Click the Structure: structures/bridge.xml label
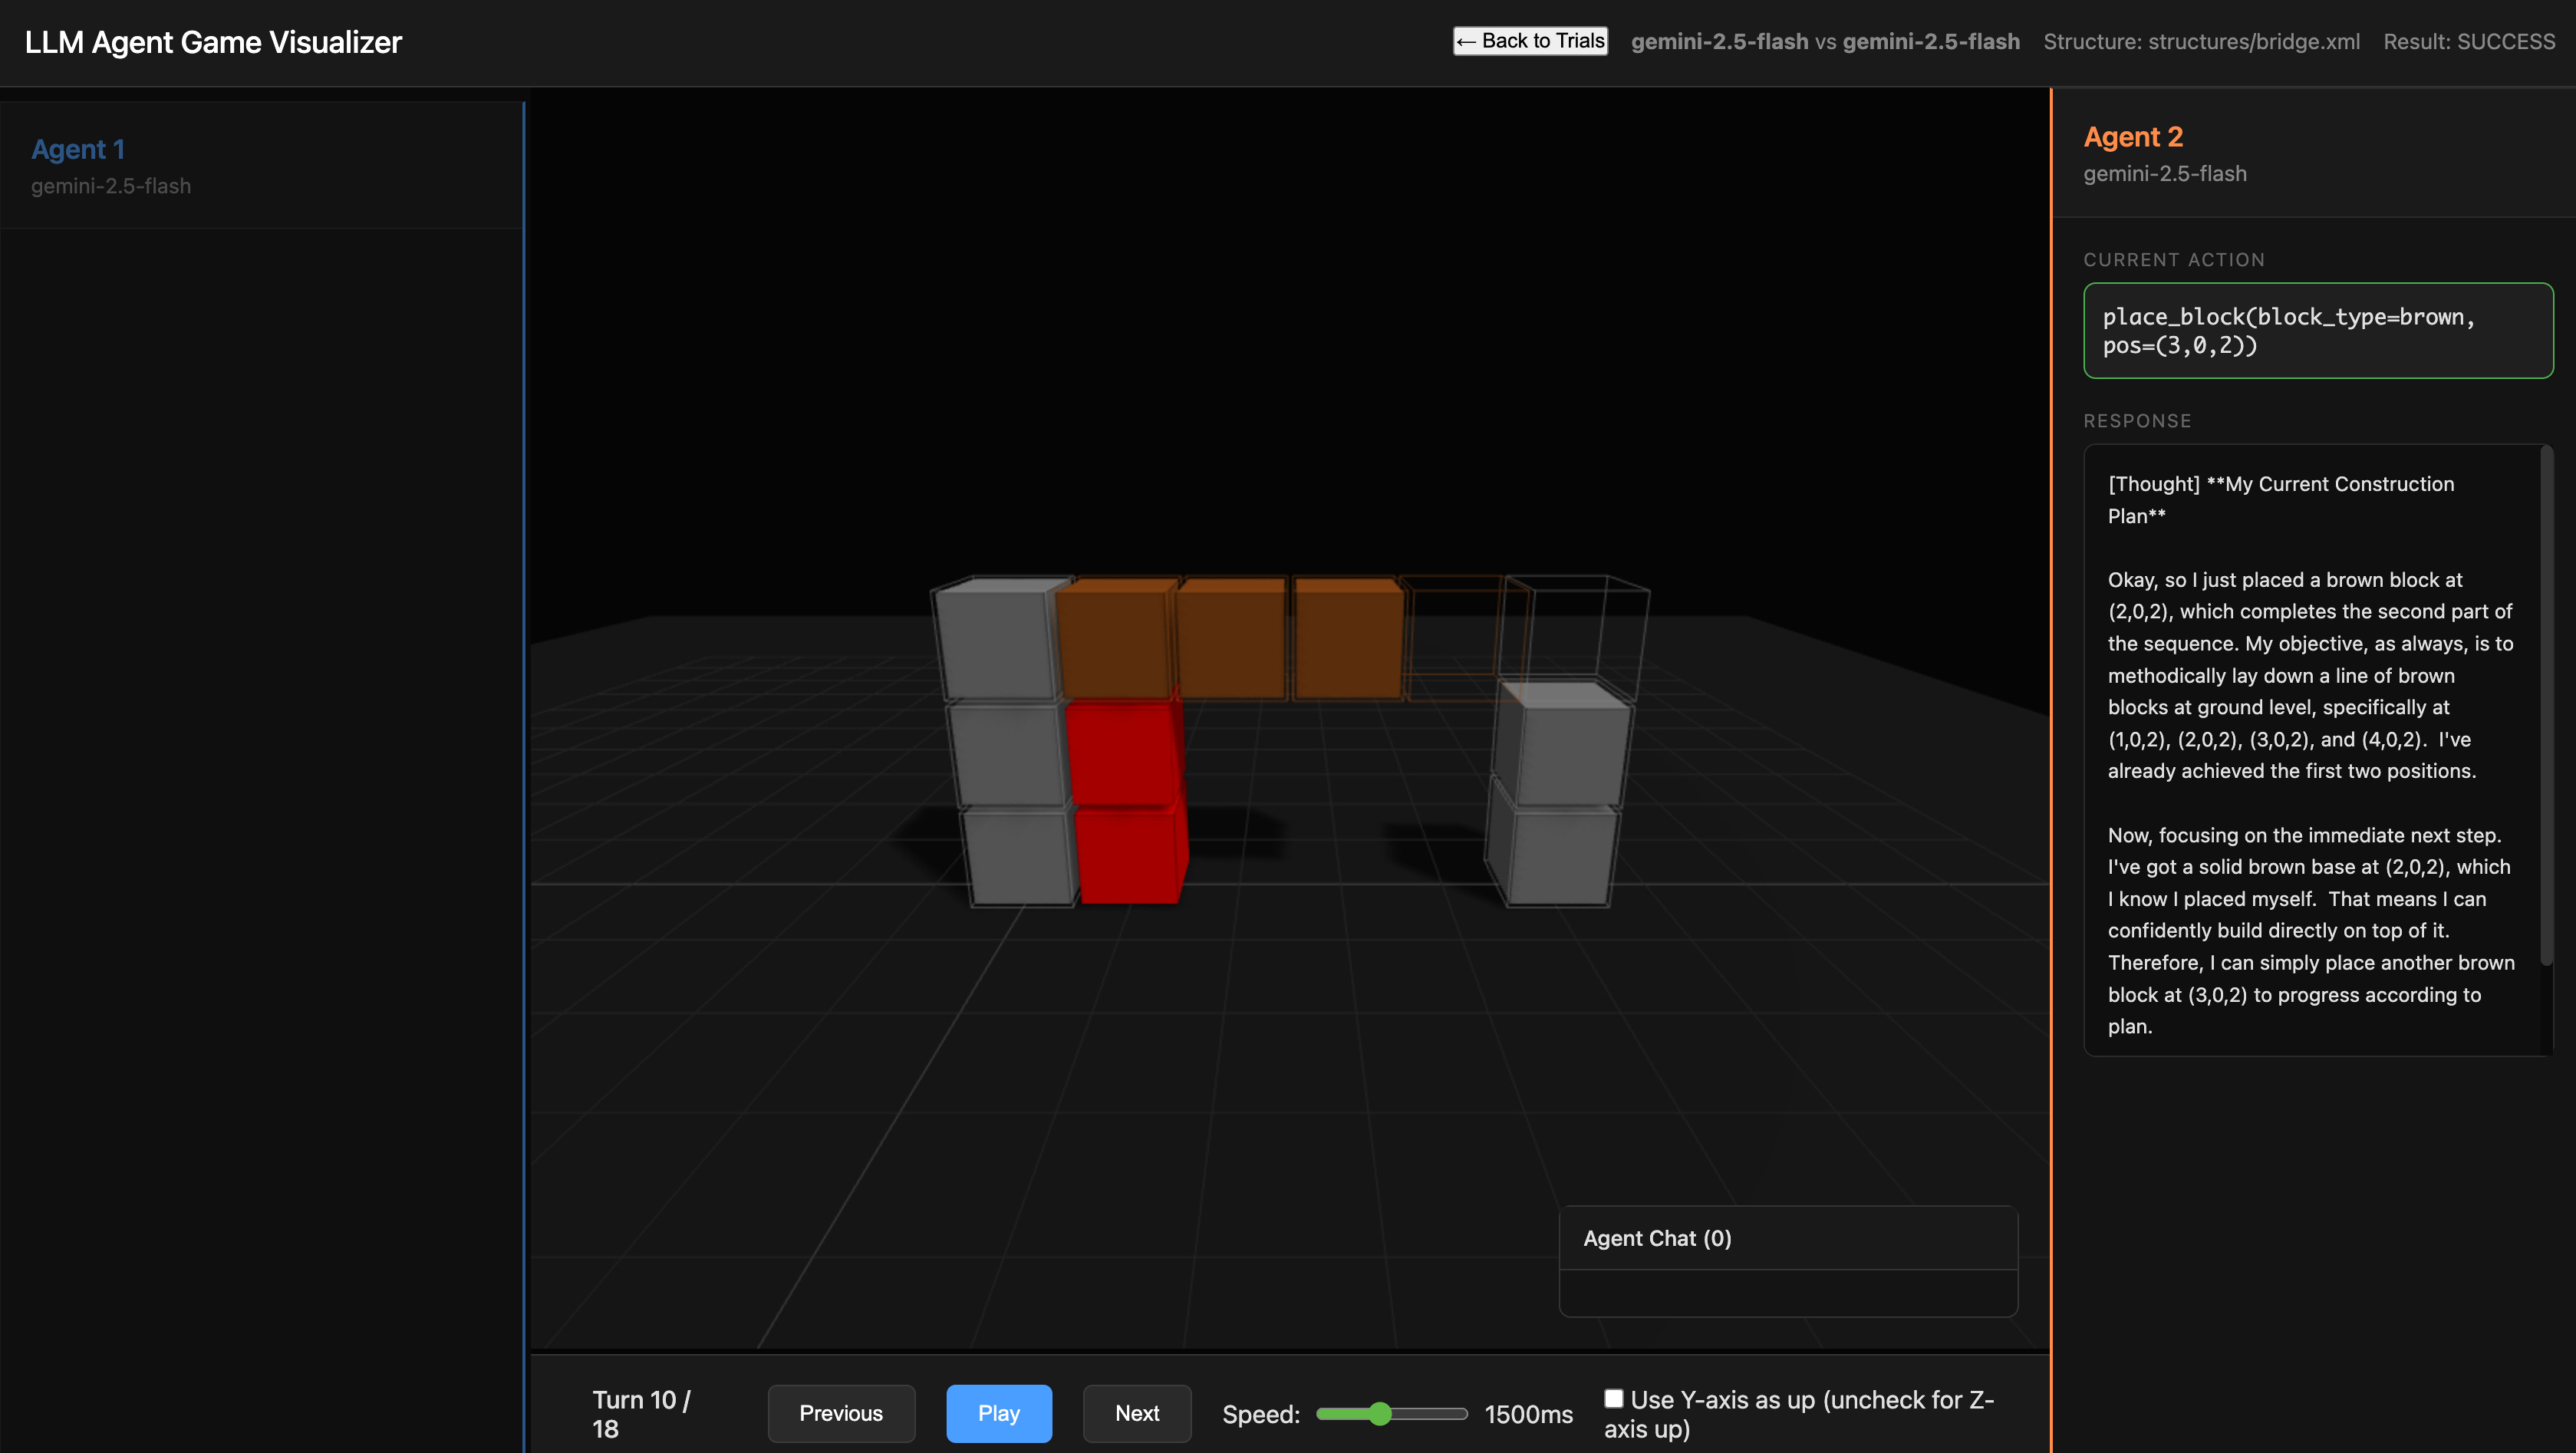The image size is (2576, 1453). [x=2201, y=41]
